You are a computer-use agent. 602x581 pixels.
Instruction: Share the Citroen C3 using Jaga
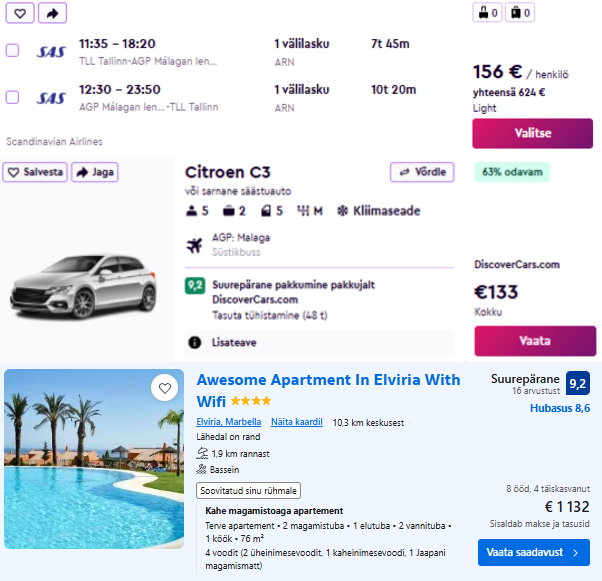94,172
